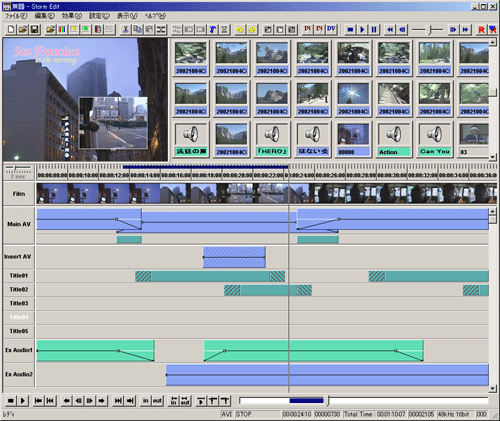Screen dimensions: 500x421
Task: Click the bottom single-frame forward arrow button
Action: (90, 400)
